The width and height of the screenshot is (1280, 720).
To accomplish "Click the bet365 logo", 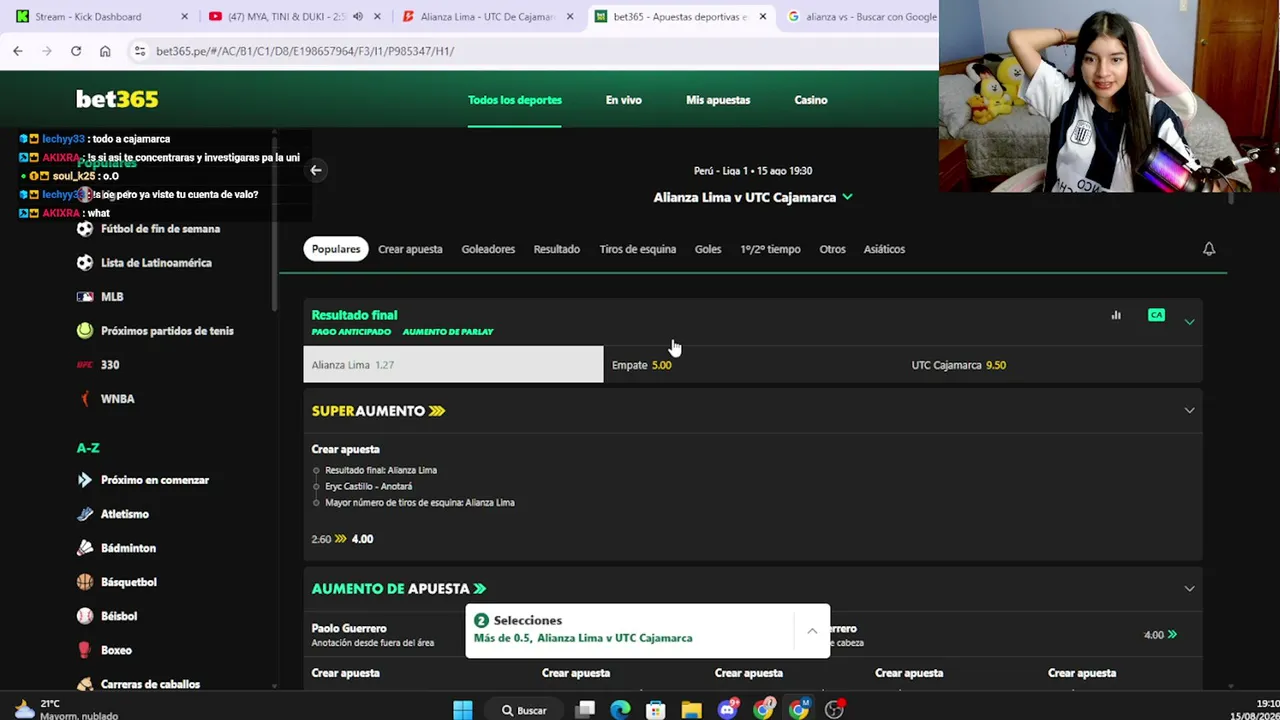I will [117, 99].
